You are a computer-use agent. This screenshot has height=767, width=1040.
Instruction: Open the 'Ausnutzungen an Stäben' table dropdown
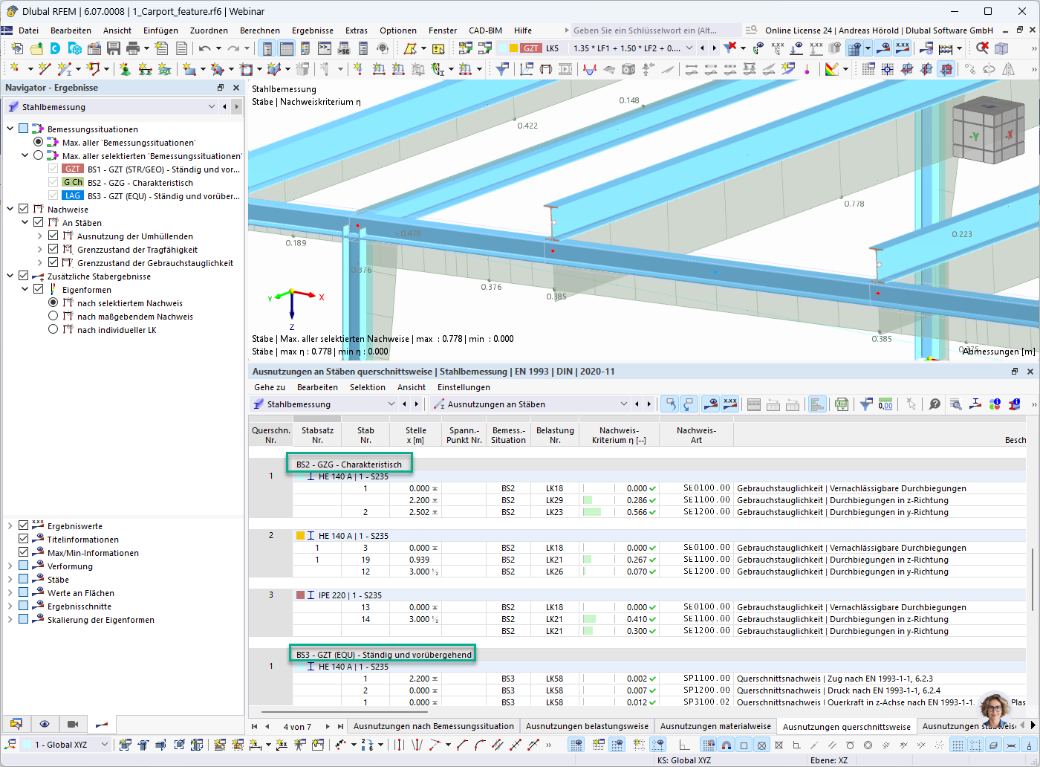pyautogui.click(x=623, y=404)
